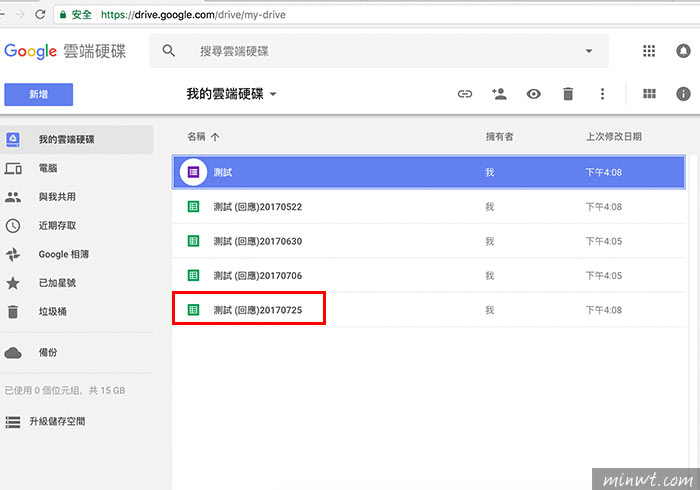700x490 pixels.
Task: Open More actions three-dot menu
Action: click(x=602, y=94)
